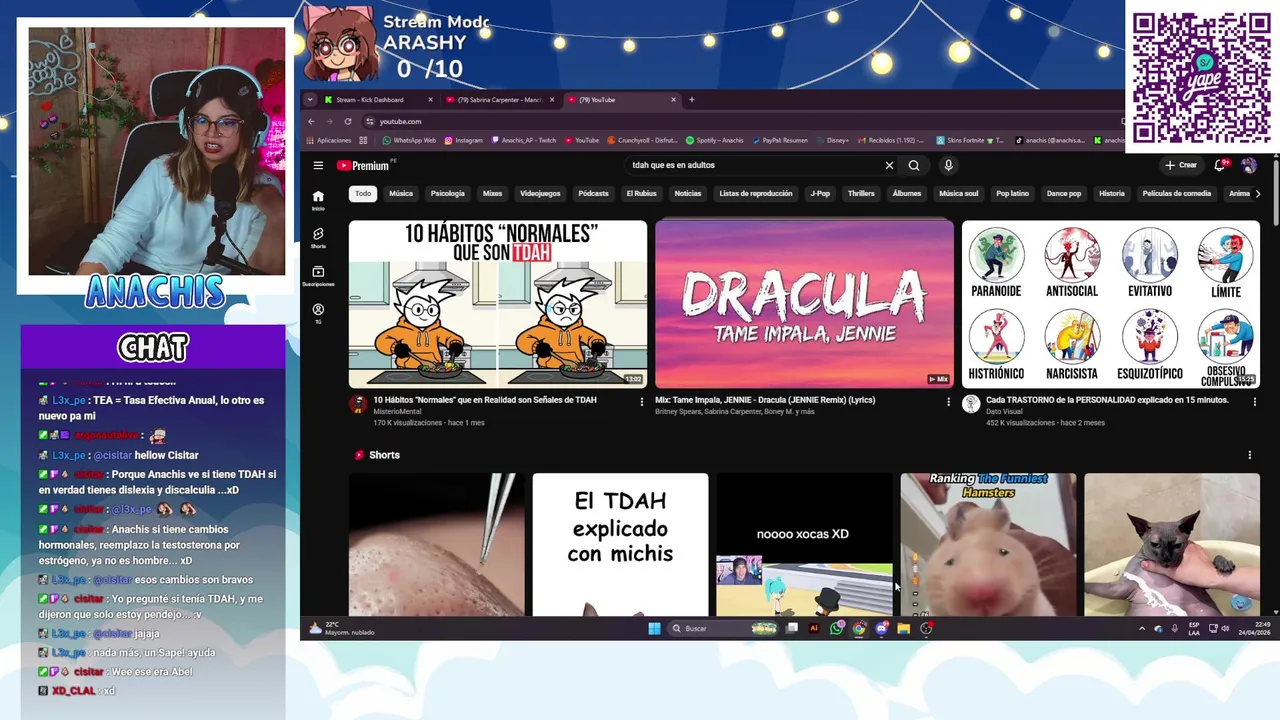The image size is (1280, 720).
Task: Switch to Sabrina Carpenter tab
Action: click(x=500, y=100)
